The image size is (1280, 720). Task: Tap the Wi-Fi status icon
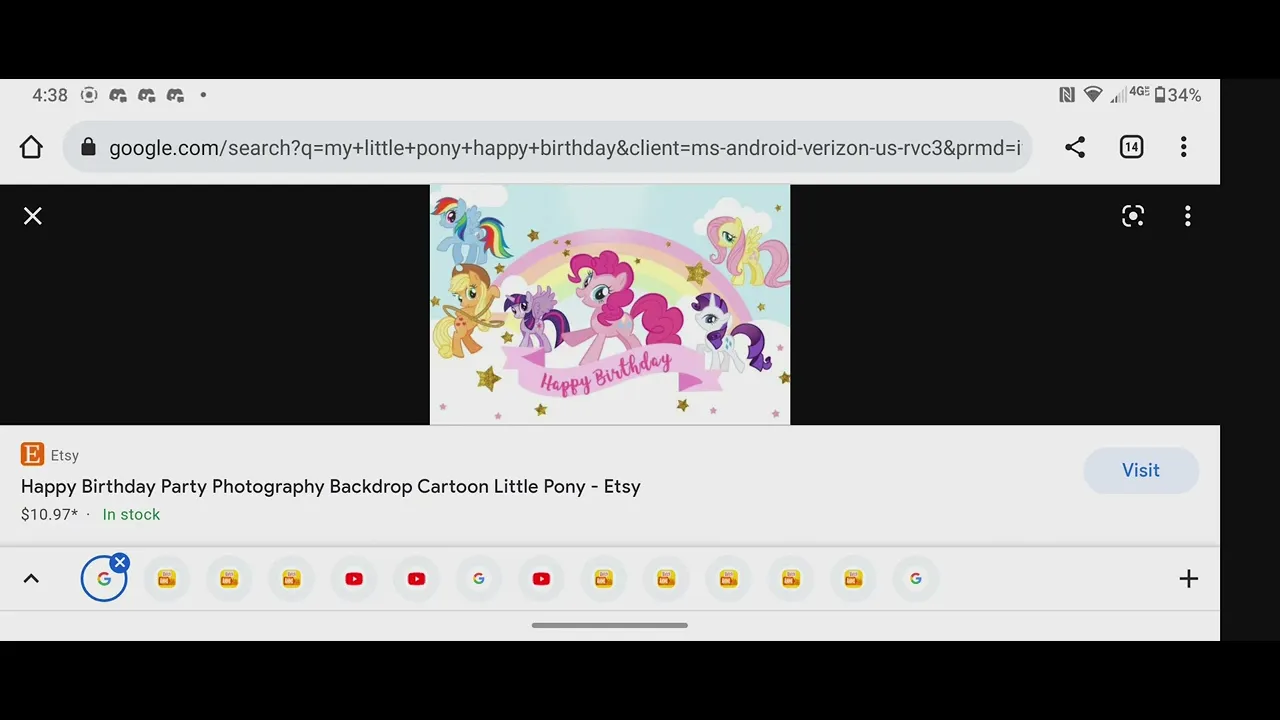click(1093, 95)
